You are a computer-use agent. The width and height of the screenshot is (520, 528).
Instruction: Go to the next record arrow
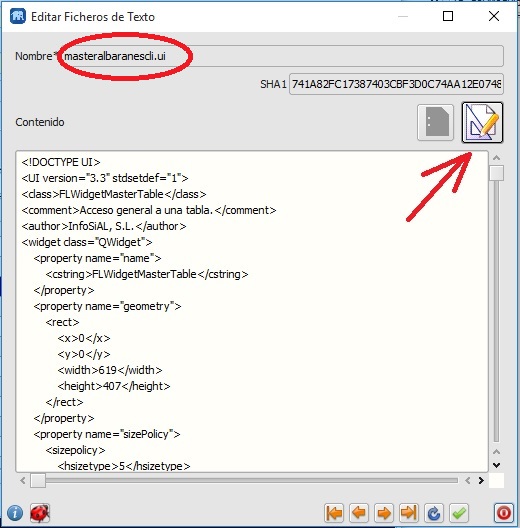384,513
